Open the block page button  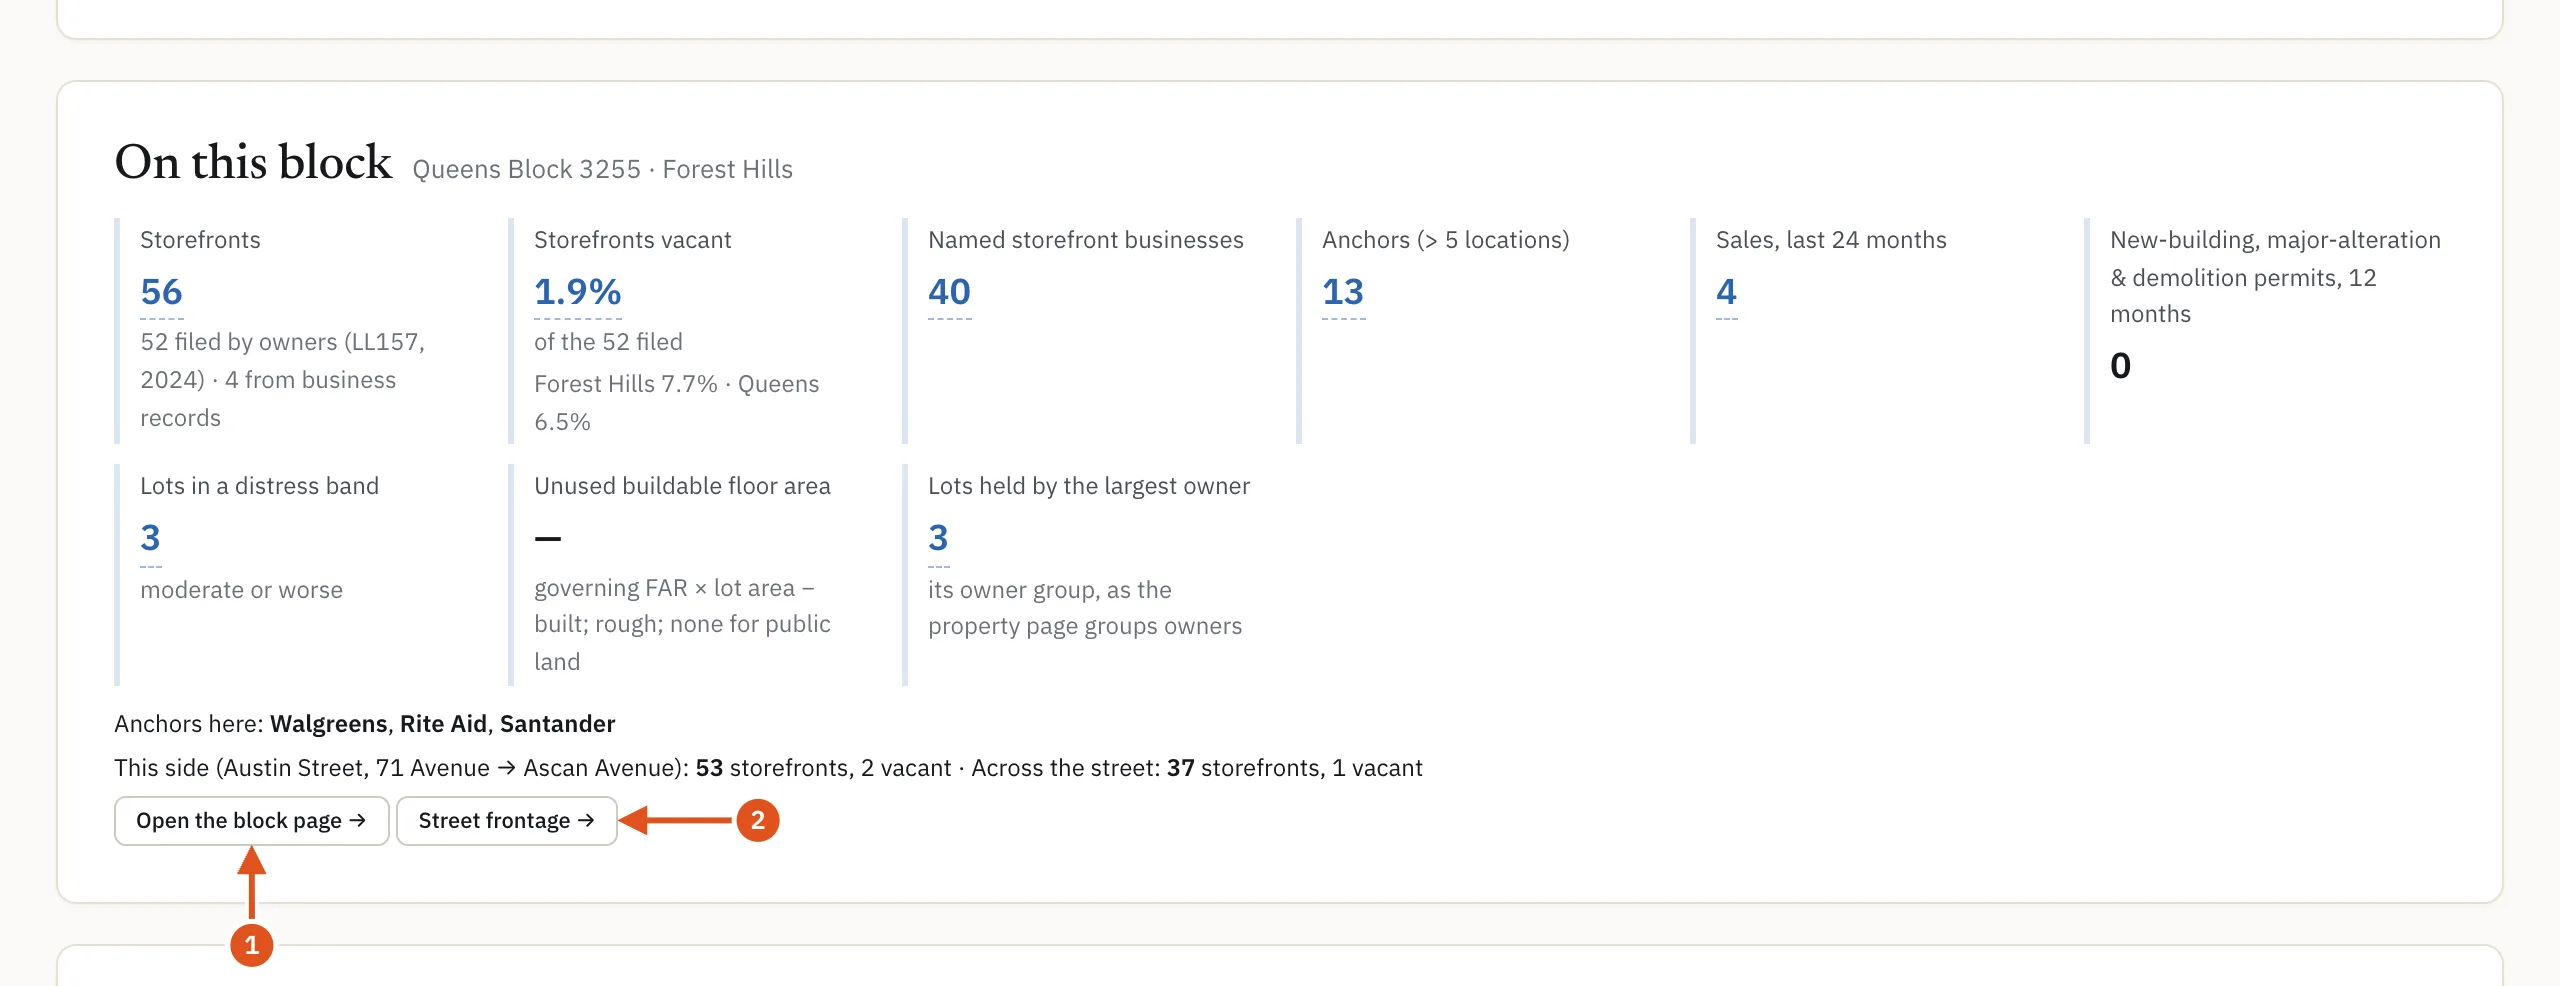251,821
